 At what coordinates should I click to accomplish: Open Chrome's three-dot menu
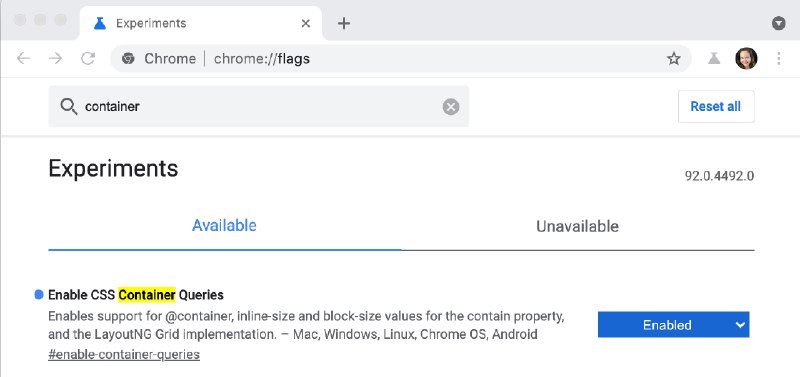[x=779, y=59]
